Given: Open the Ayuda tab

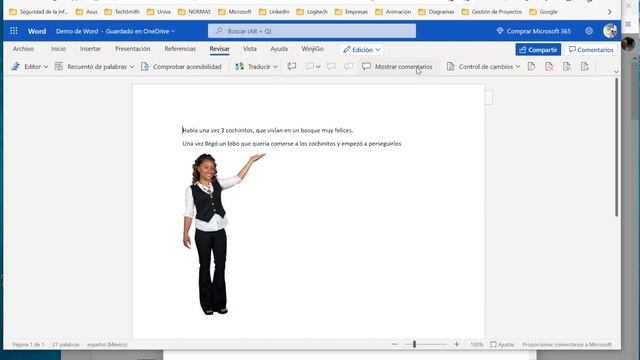Looking at the screenshot, I should pos(279,49).
